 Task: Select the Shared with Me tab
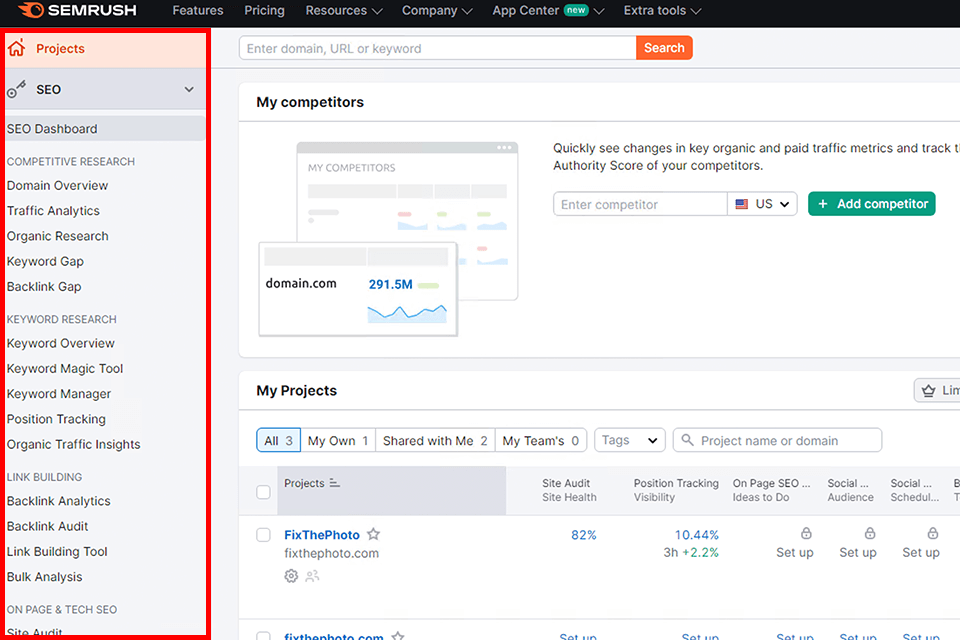pos(435,440)
